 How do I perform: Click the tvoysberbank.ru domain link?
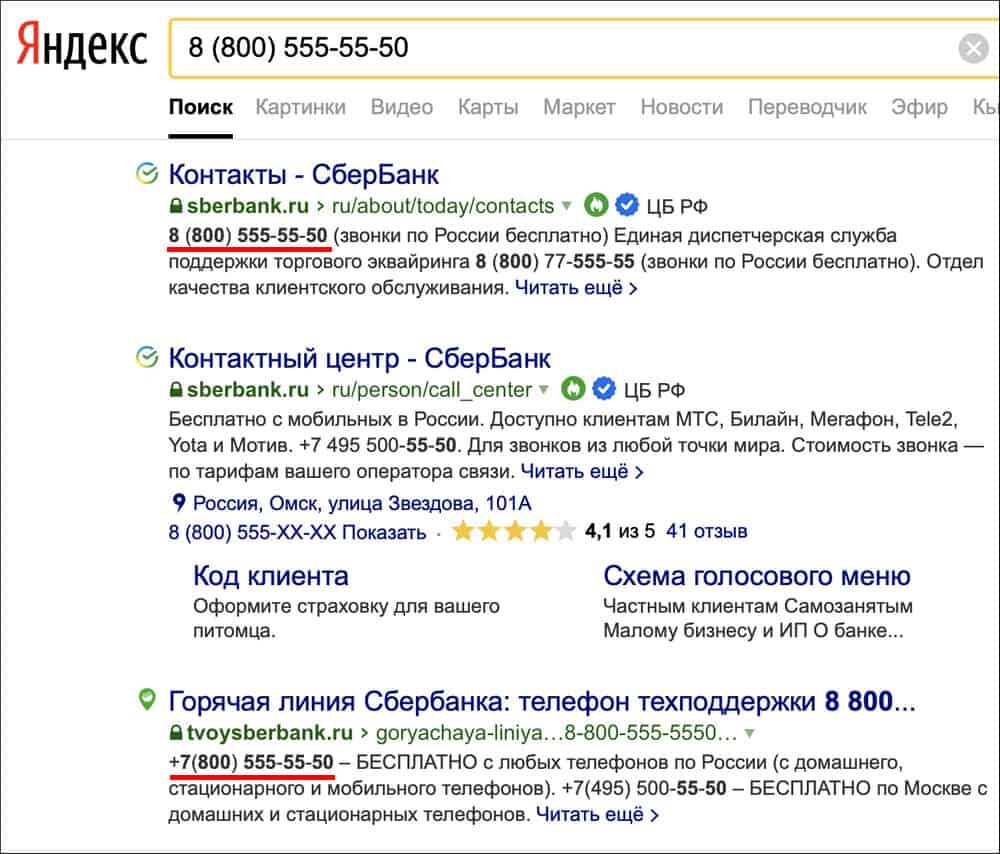270,733
